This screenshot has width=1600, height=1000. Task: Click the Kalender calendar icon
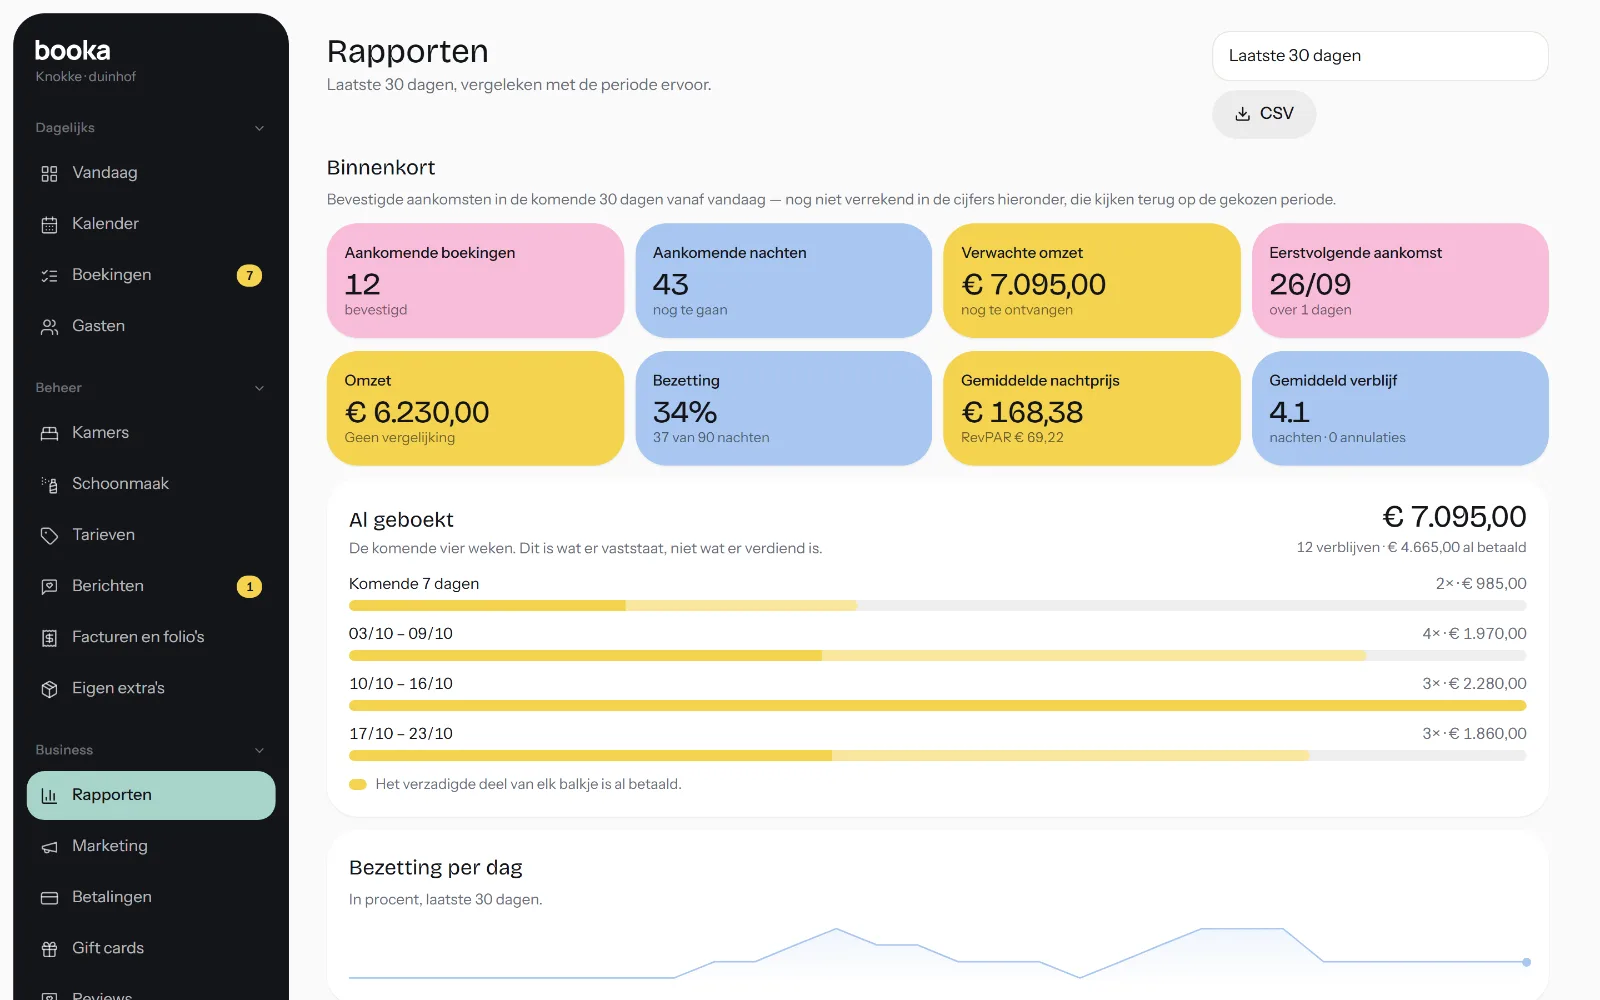click(49, 224)
